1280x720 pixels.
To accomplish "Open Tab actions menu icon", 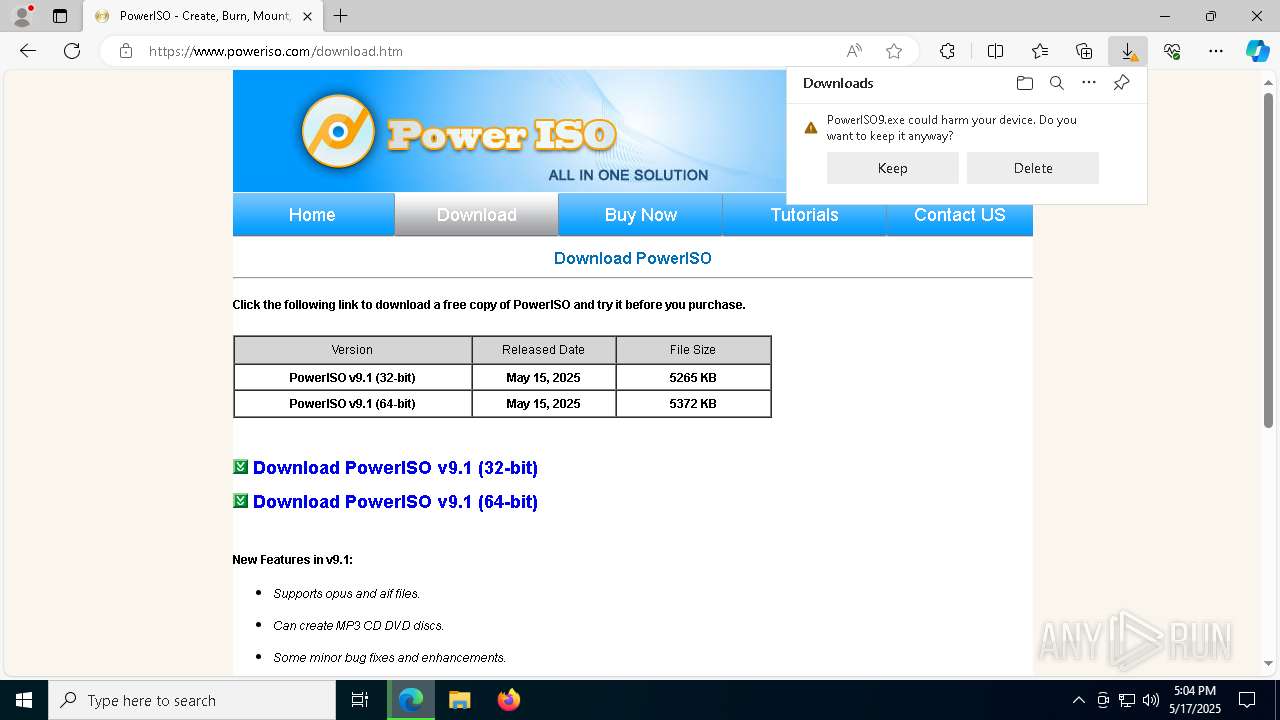I will point(60,16).
